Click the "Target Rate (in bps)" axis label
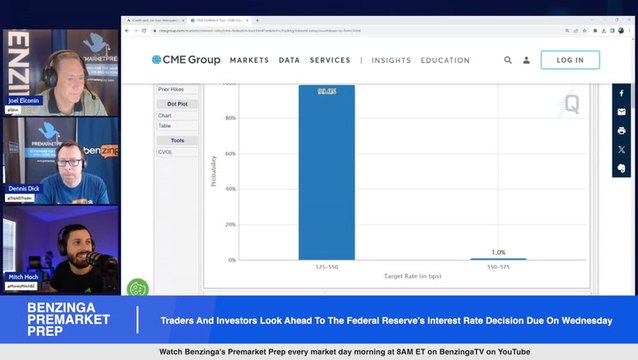The image size is (638, 360). 413,276
